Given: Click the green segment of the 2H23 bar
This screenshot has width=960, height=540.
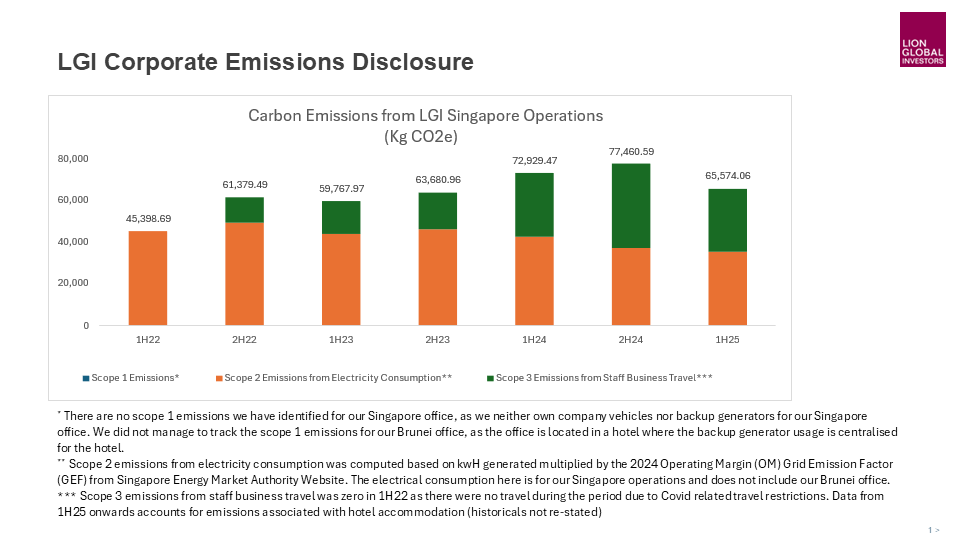Looking at the screenshot, I should pos(438,211).
